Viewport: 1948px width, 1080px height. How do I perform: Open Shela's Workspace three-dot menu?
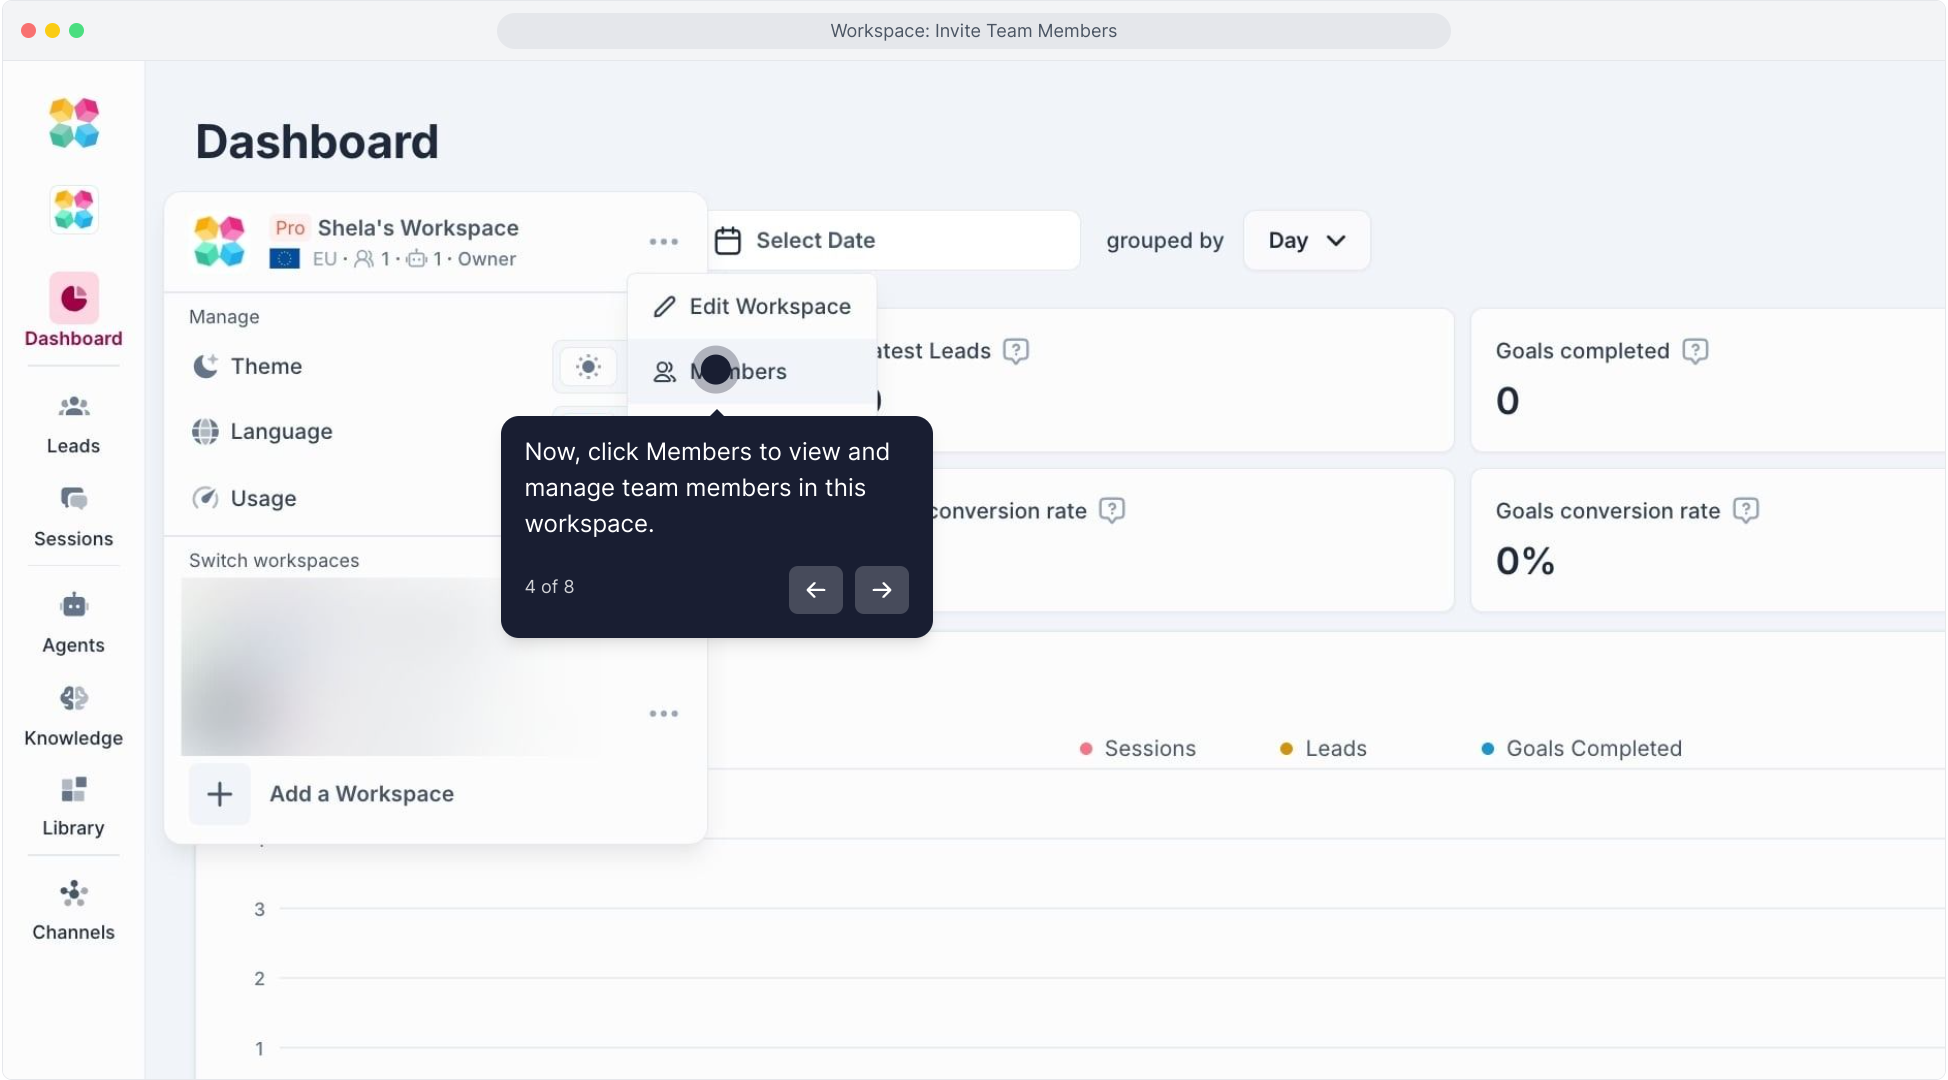click(x=663, y=242)
